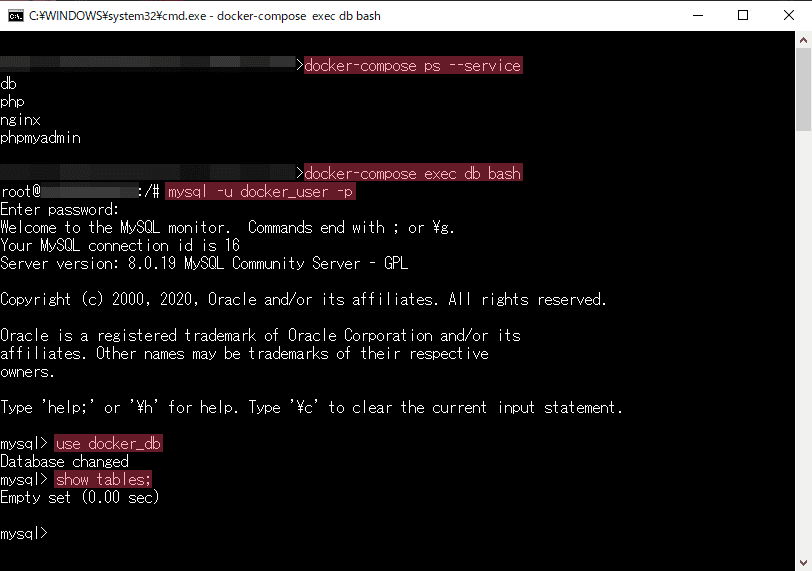This screenshot has width=812, height=571.
Task: Click the 'phpmyadmin' service line
Action: pos(40,138)
